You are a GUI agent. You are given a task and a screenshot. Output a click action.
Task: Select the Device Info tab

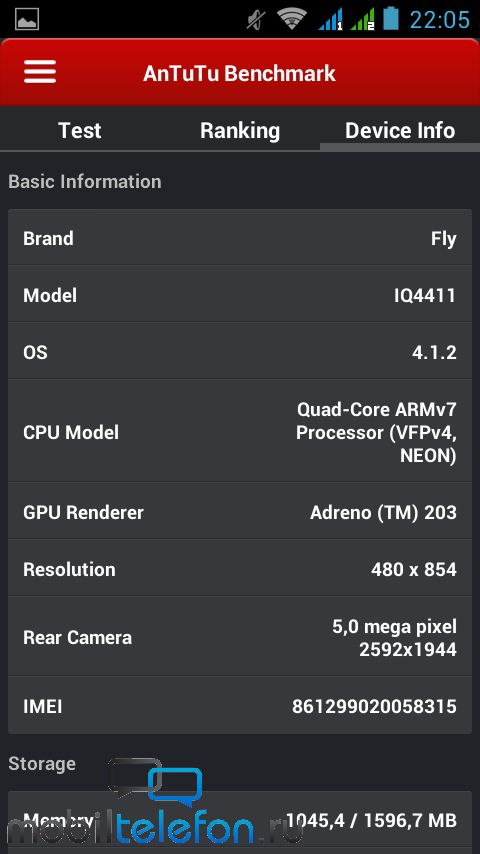point(400,131)
